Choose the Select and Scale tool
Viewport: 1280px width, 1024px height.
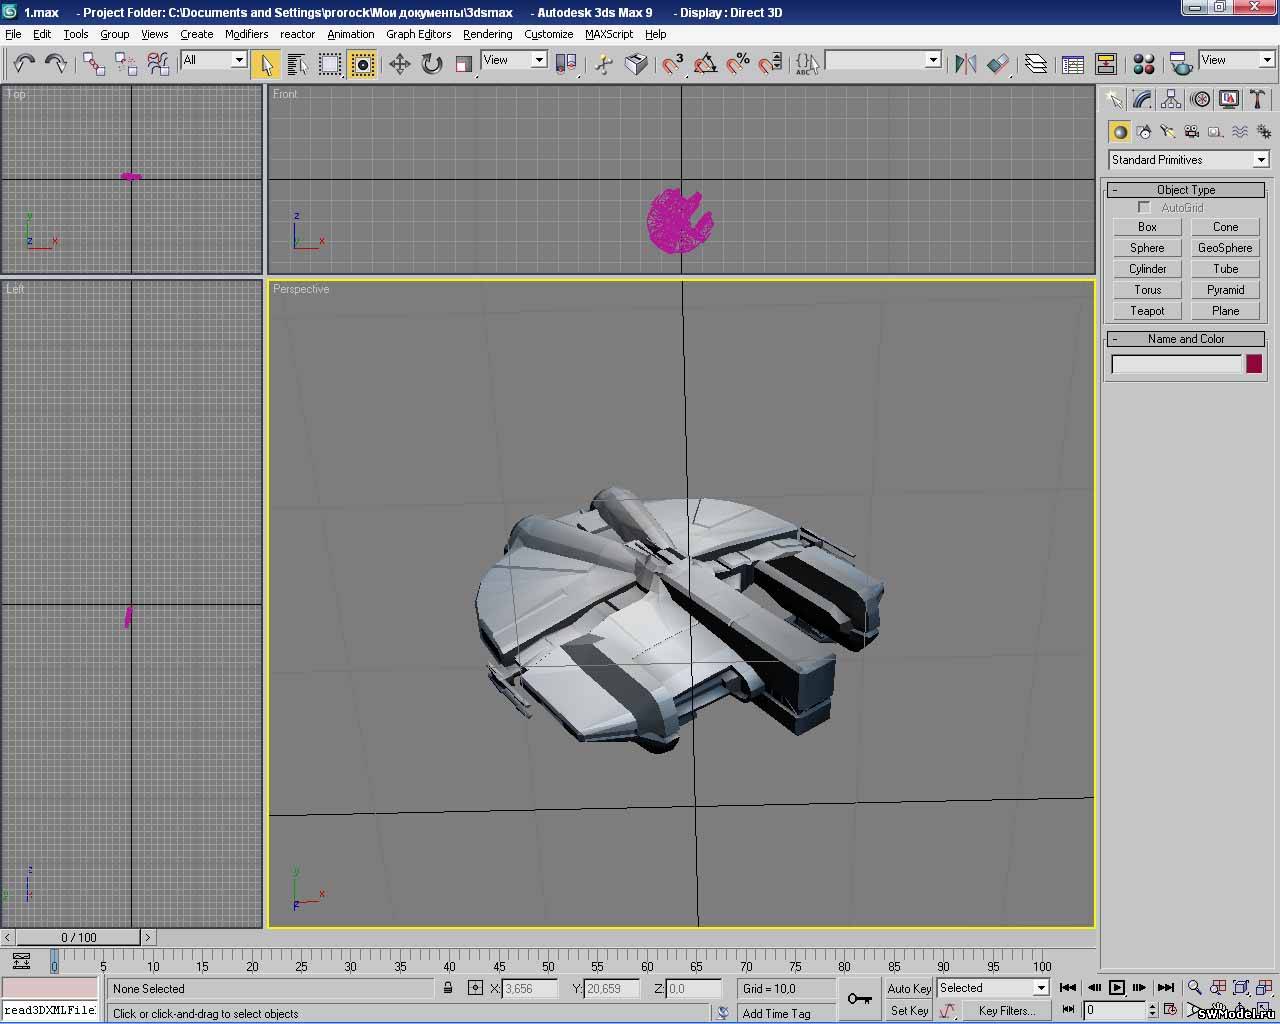[x=463, y=64]
